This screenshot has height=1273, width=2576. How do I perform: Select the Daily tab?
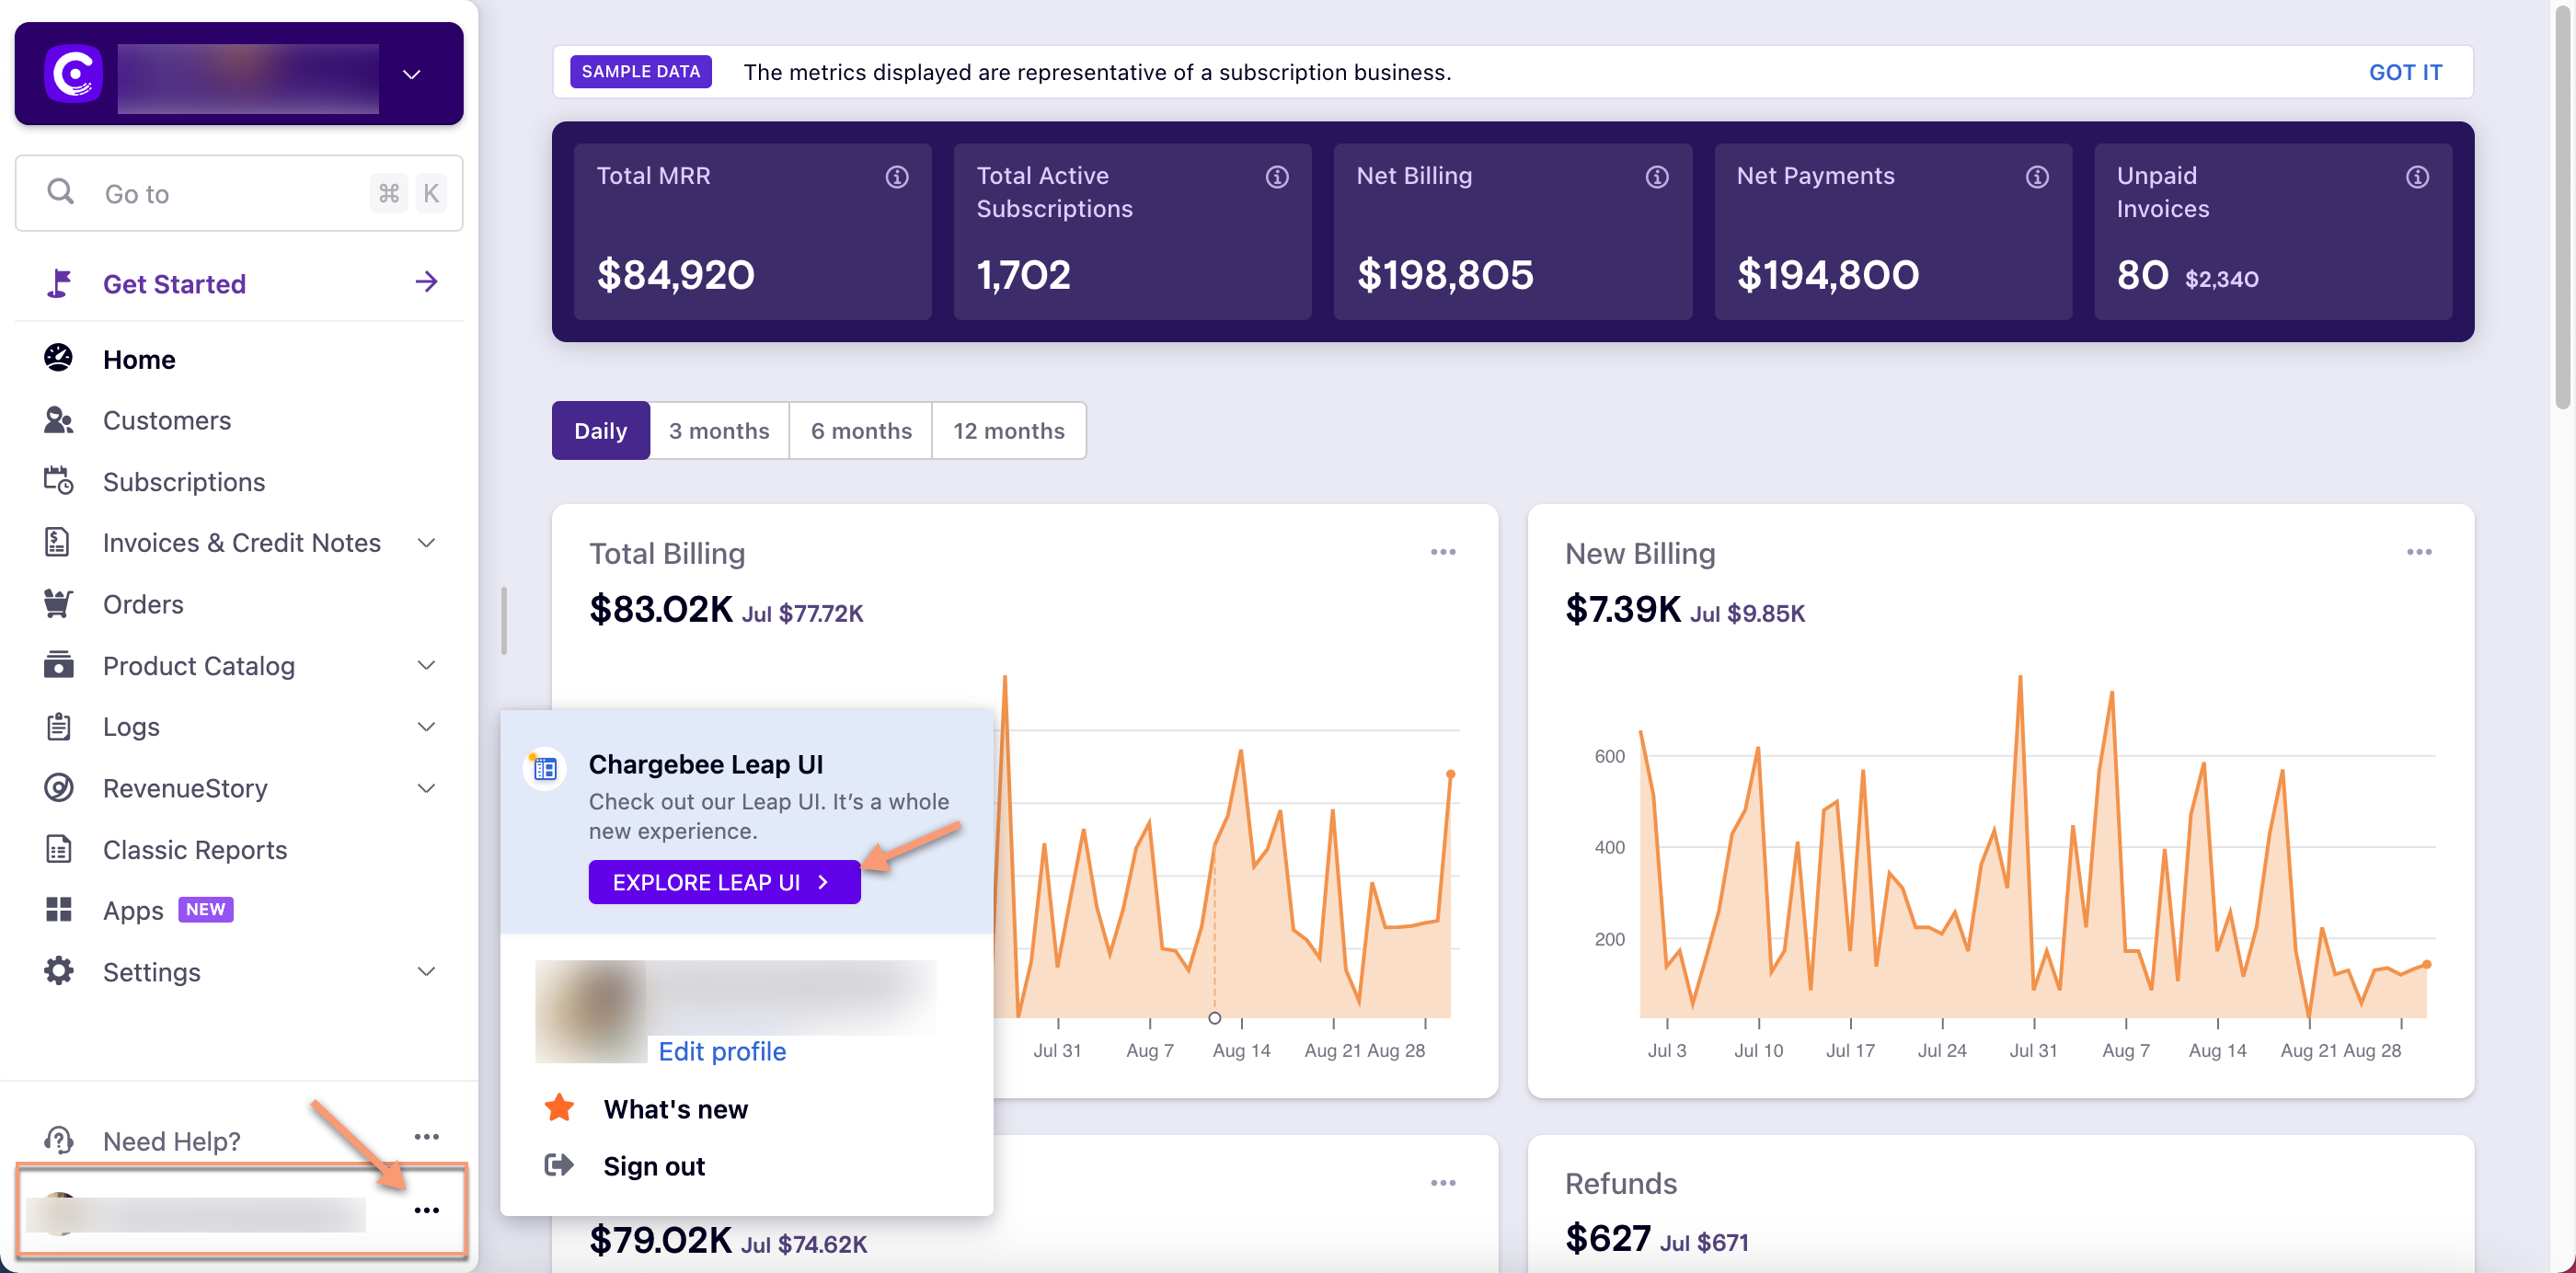600,431
